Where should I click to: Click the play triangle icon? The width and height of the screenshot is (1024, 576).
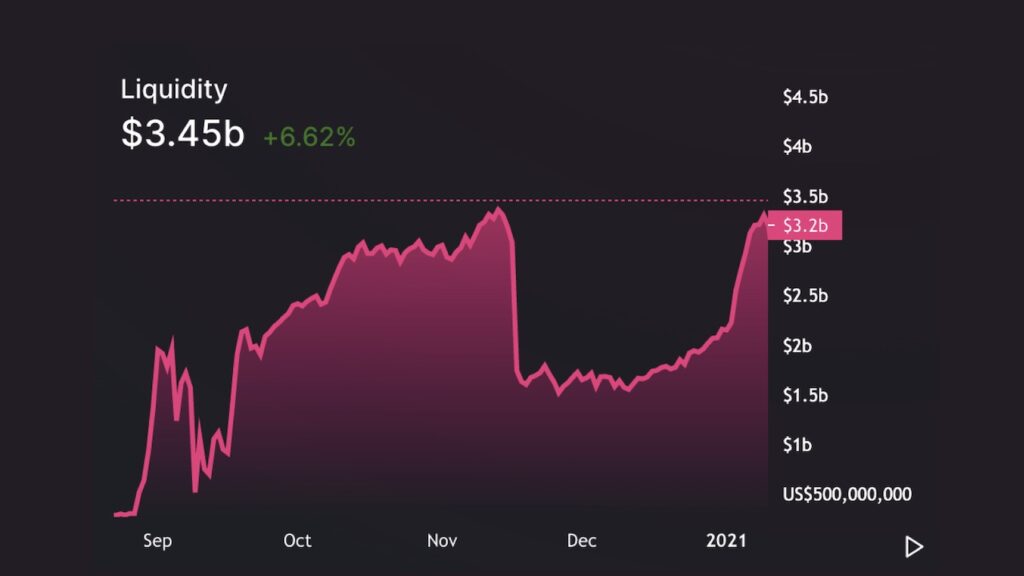pyautogui.click(x=914, y=547)
